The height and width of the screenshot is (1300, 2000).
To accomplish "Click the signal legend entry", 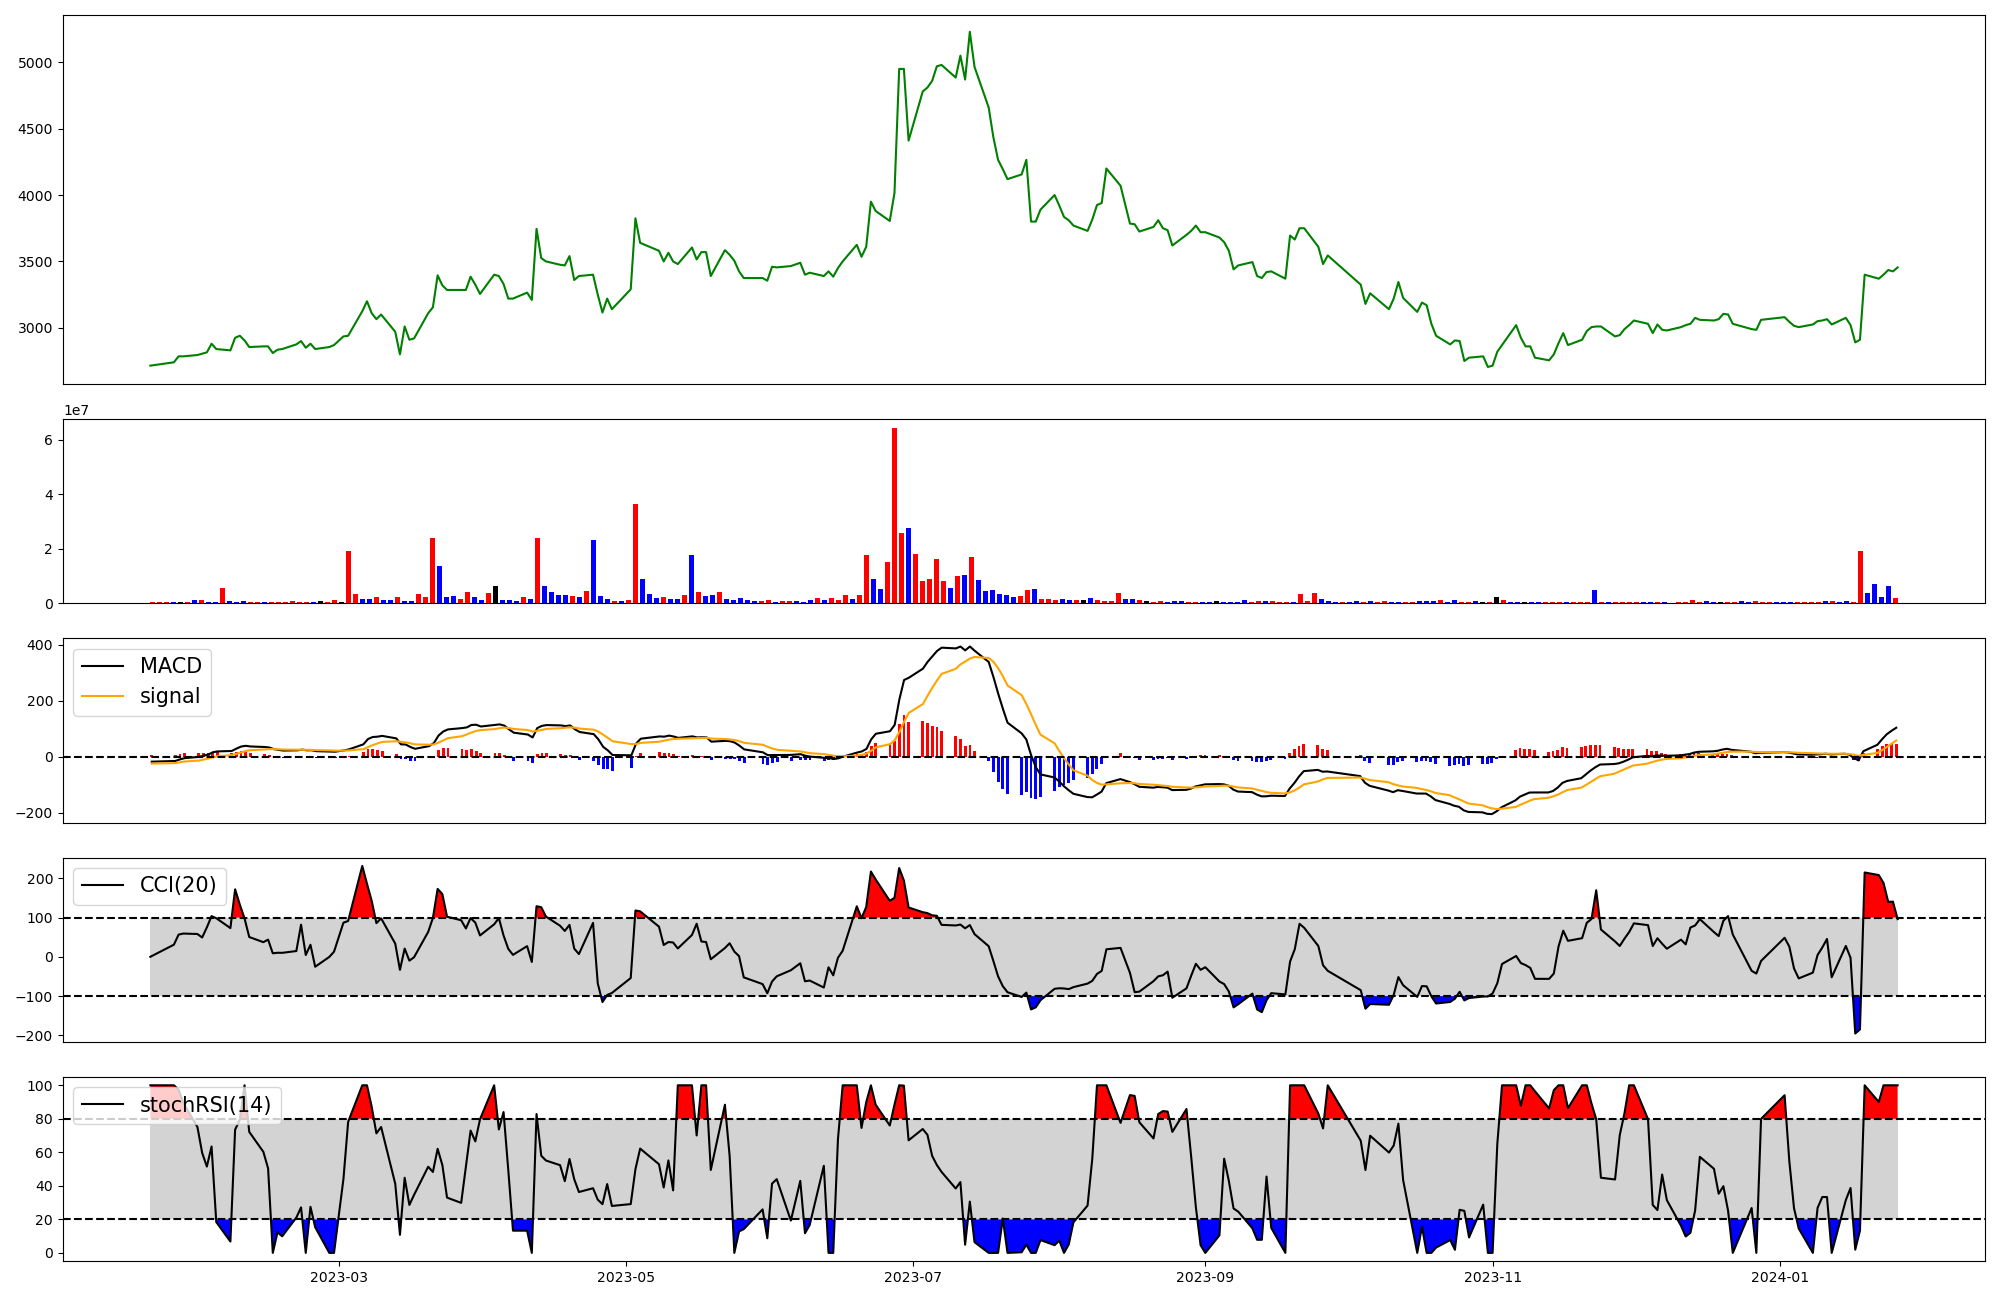I will (169, 696).
